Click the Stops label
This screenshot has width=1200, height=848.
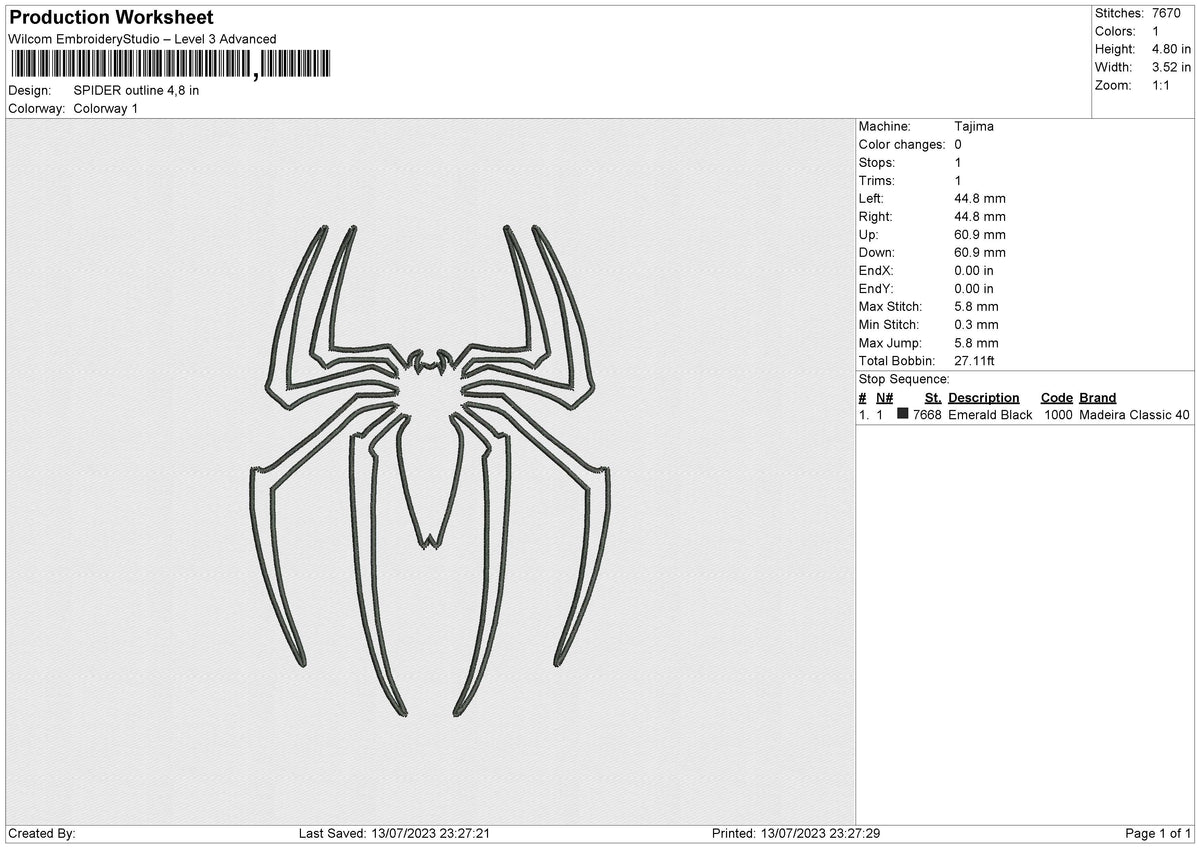877,163
